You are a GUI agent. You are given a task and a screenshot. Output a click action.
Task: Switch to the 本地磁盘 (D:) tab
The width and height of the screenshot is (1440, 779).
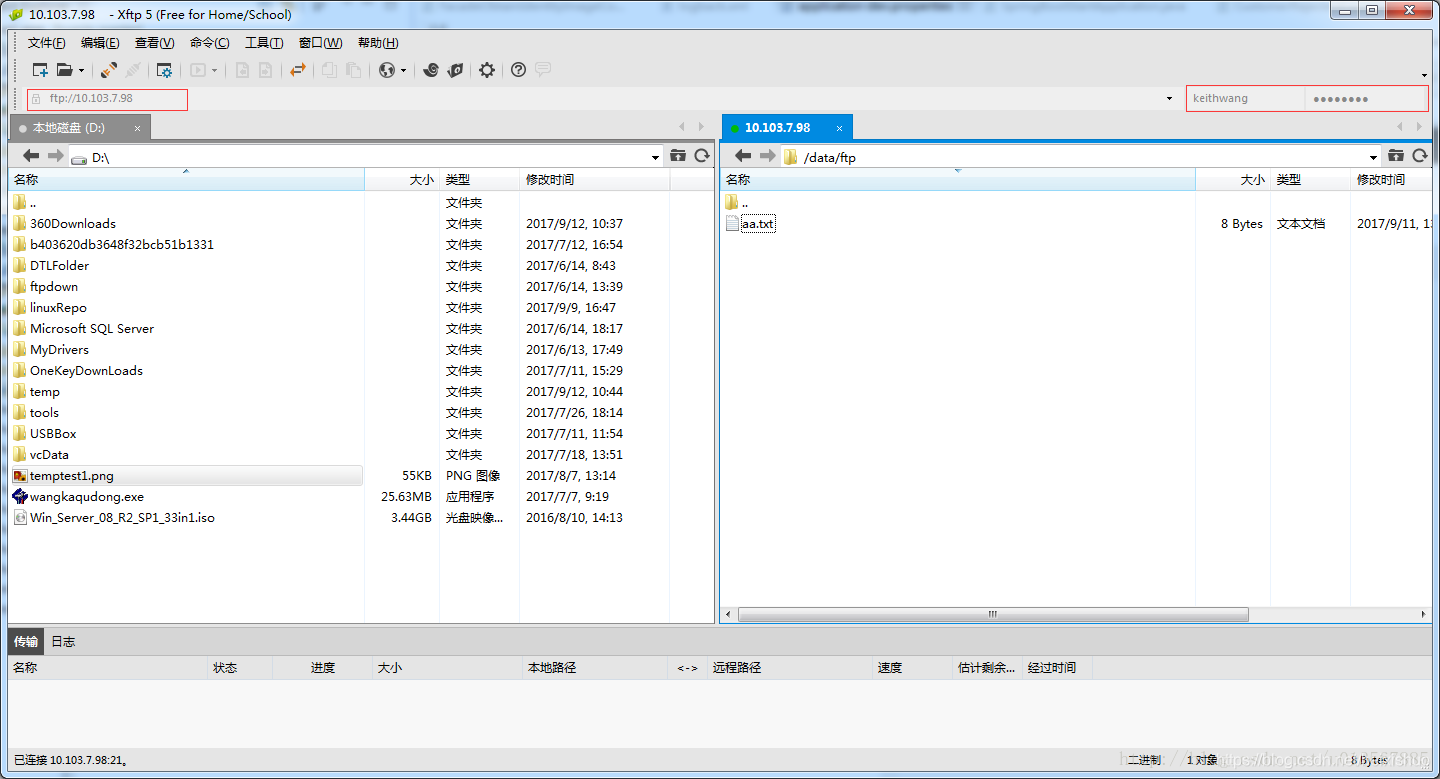coord(68,128)
